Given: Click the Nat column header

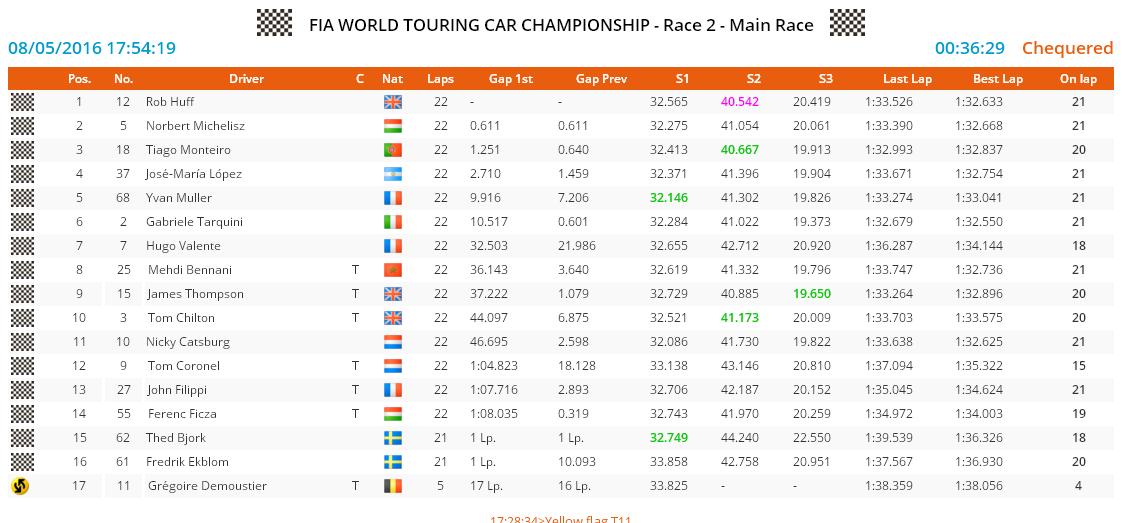Looking at the screenshot, I should click(392, 79).
